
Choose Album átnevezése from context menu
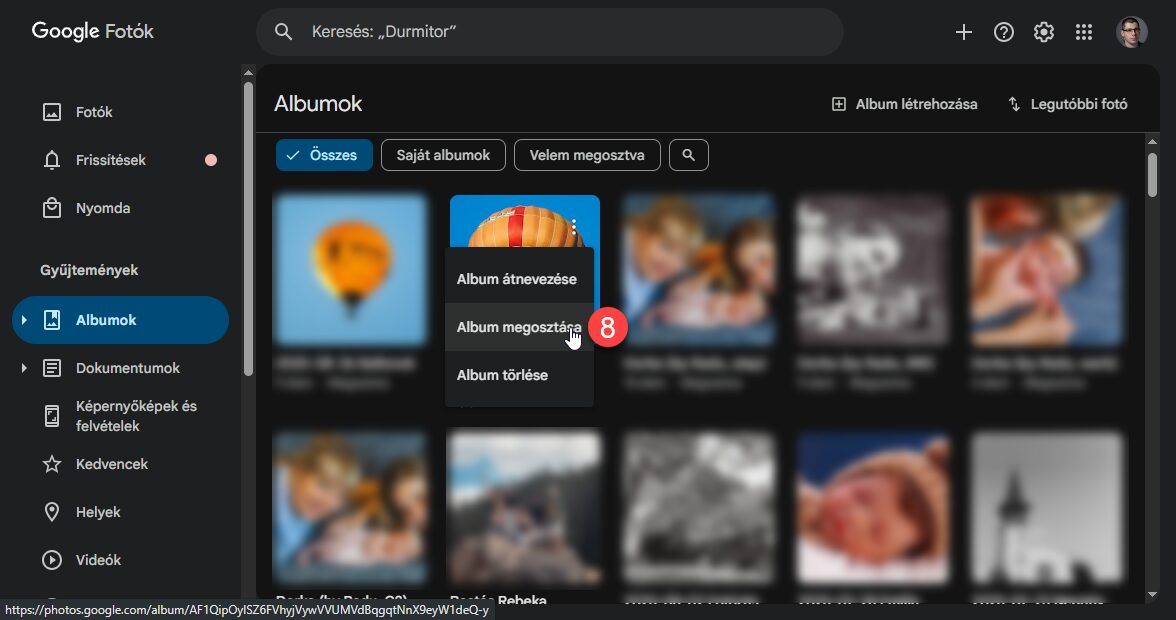pos(516,279)
